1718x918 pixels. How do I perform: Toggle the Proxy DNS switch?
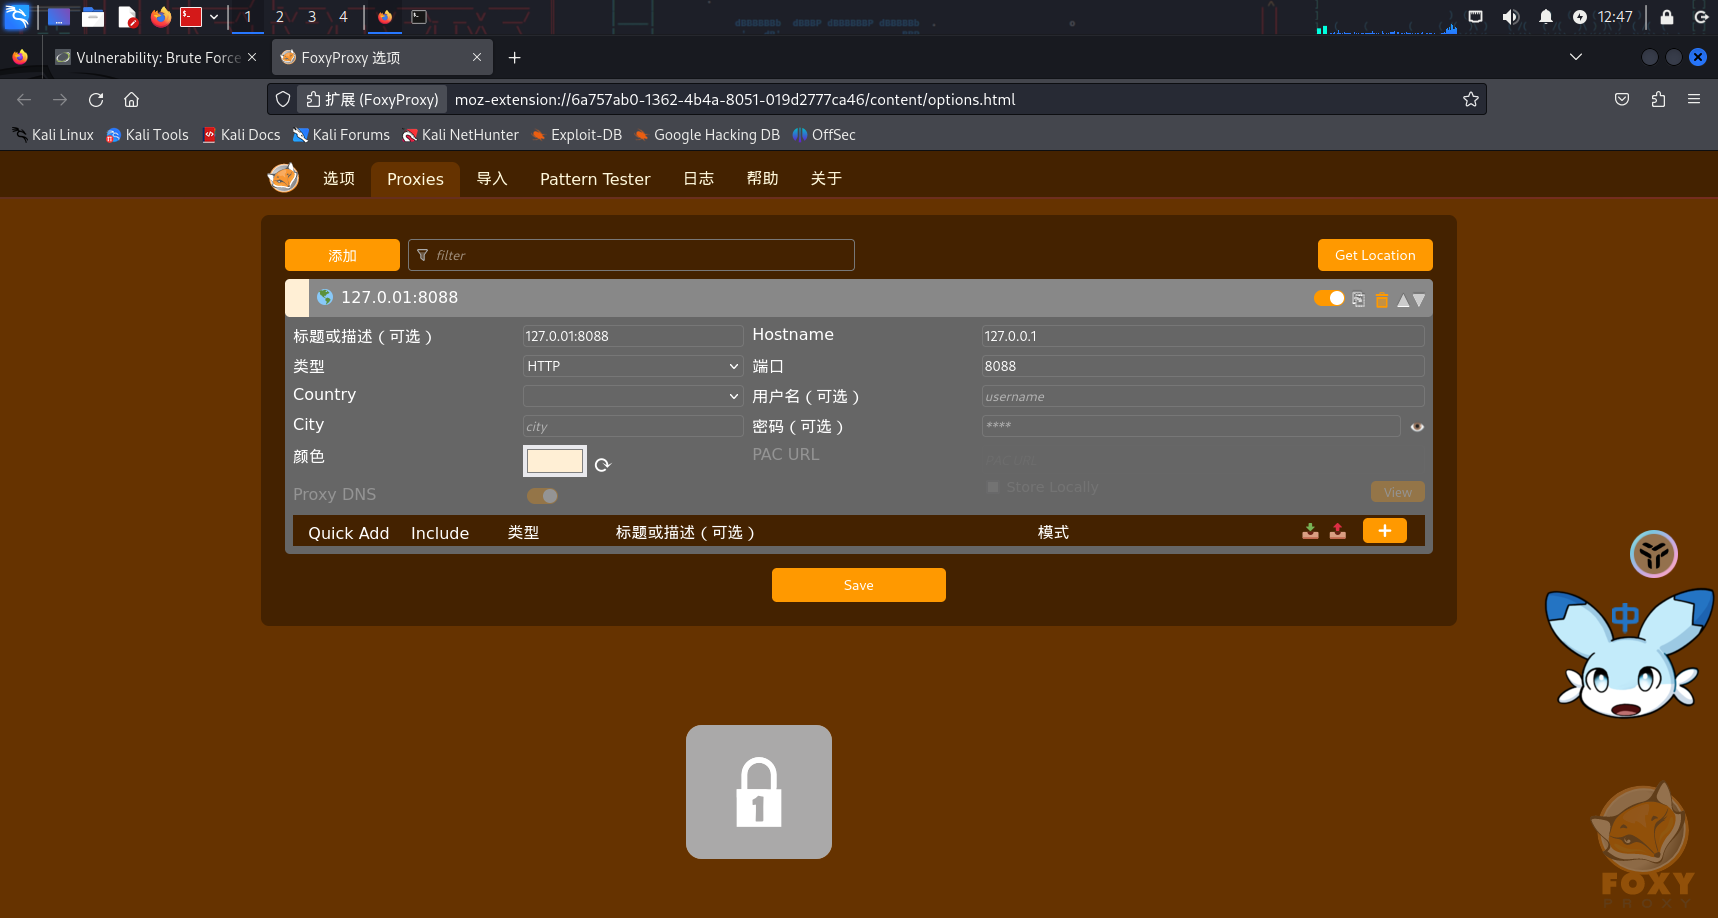point(542,496)
